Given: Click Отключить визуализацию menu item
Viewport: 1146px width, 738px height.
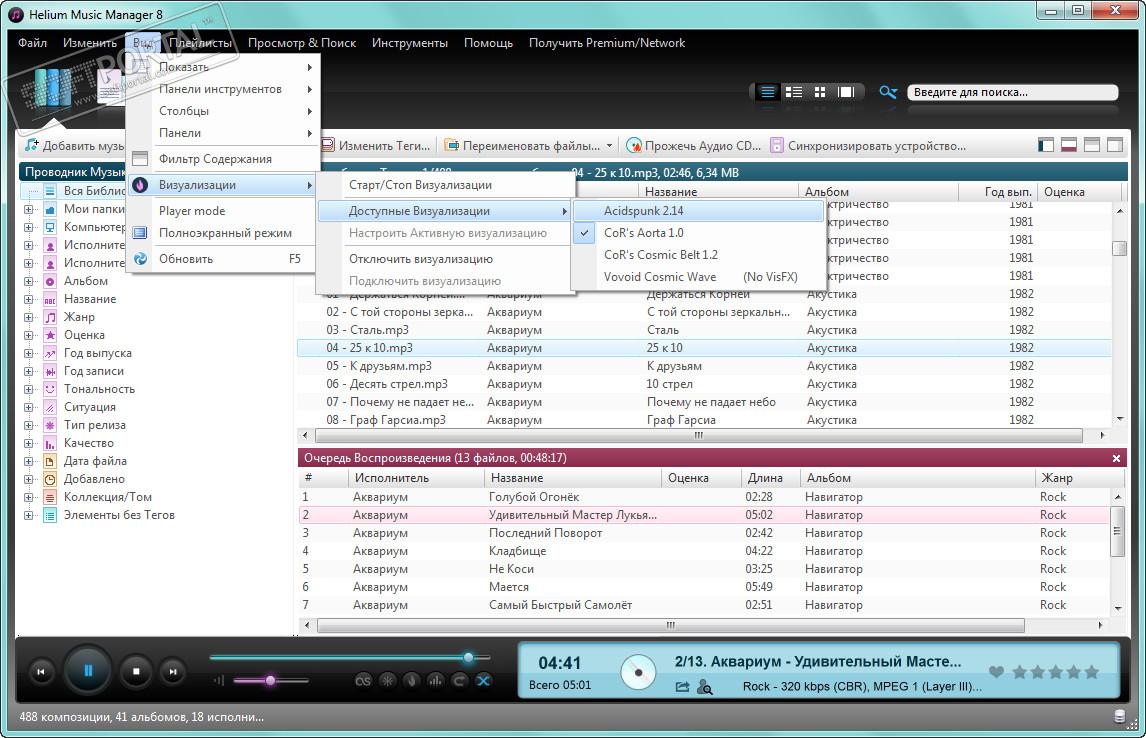Looking at the screenshot, I should (445, 259).
